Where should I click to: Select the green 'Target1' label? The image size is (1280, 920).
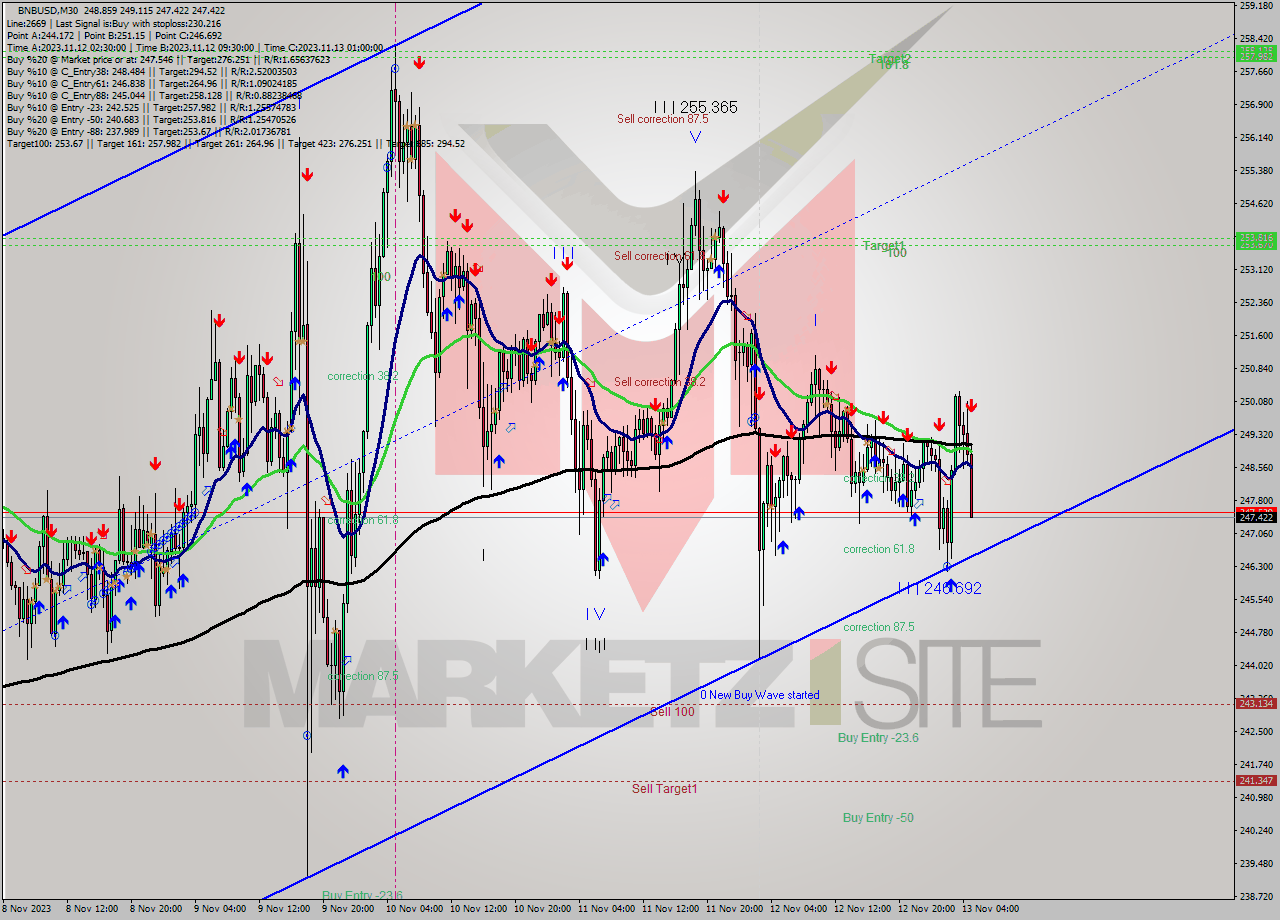(884, 246)
